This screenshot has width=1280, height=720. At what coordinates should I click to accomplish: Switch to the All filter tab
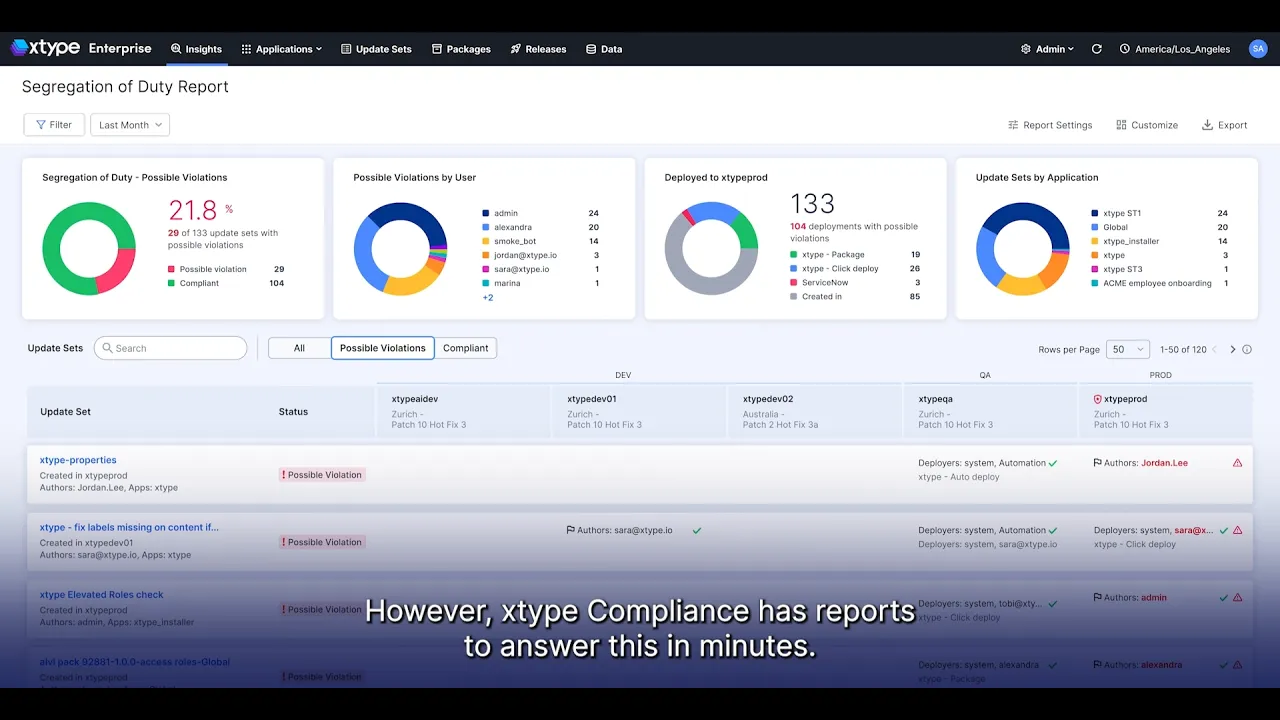click(x=299, y=348)
